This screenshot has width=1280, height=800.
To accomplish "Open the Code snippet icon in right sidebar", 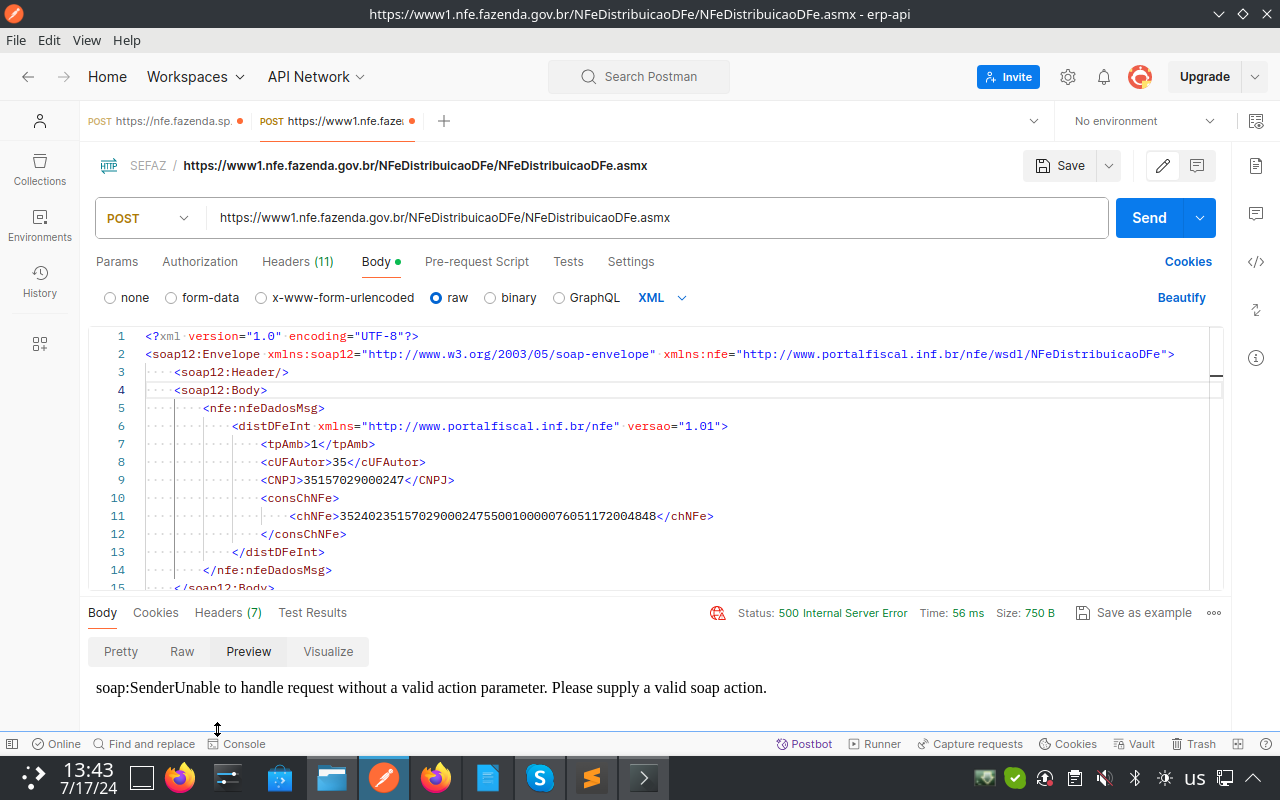I will click(x=1256, y=262).
